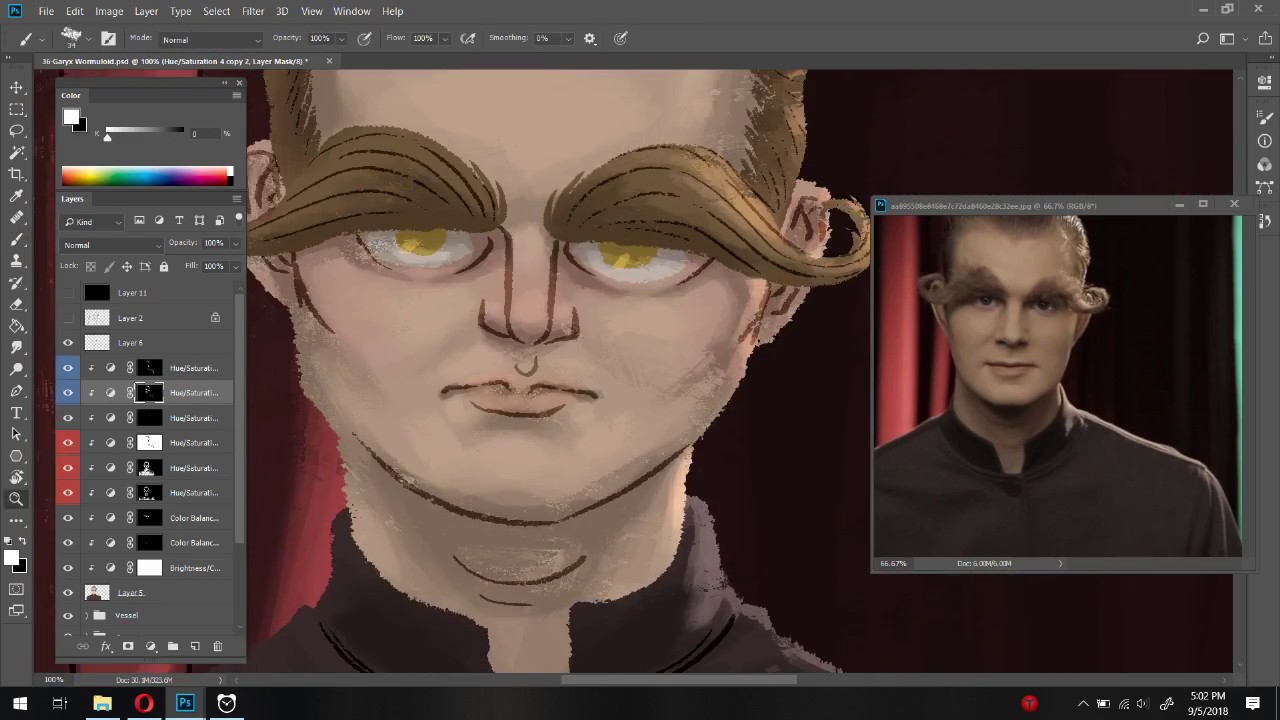Select the Polygon shape tool
This screenshot has height=720, width=1280.
(17, 456)
